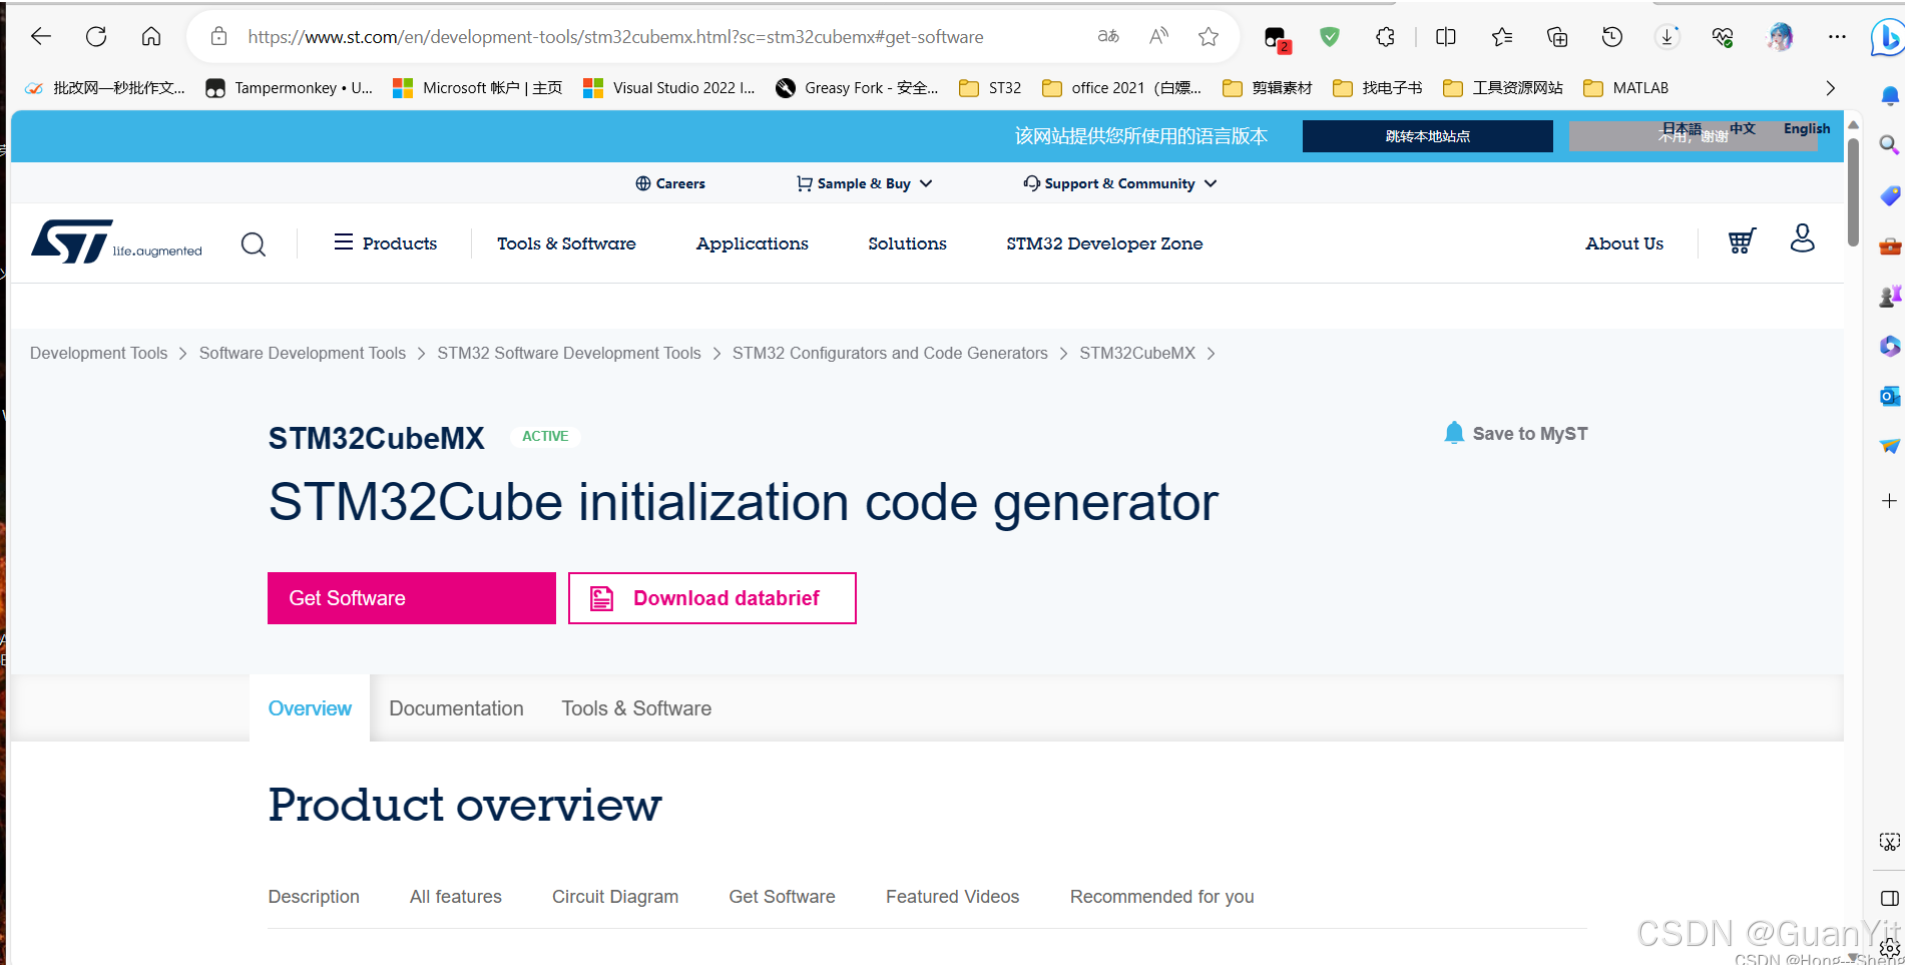Switch to Tools & Software product tab

pos(636,708)
